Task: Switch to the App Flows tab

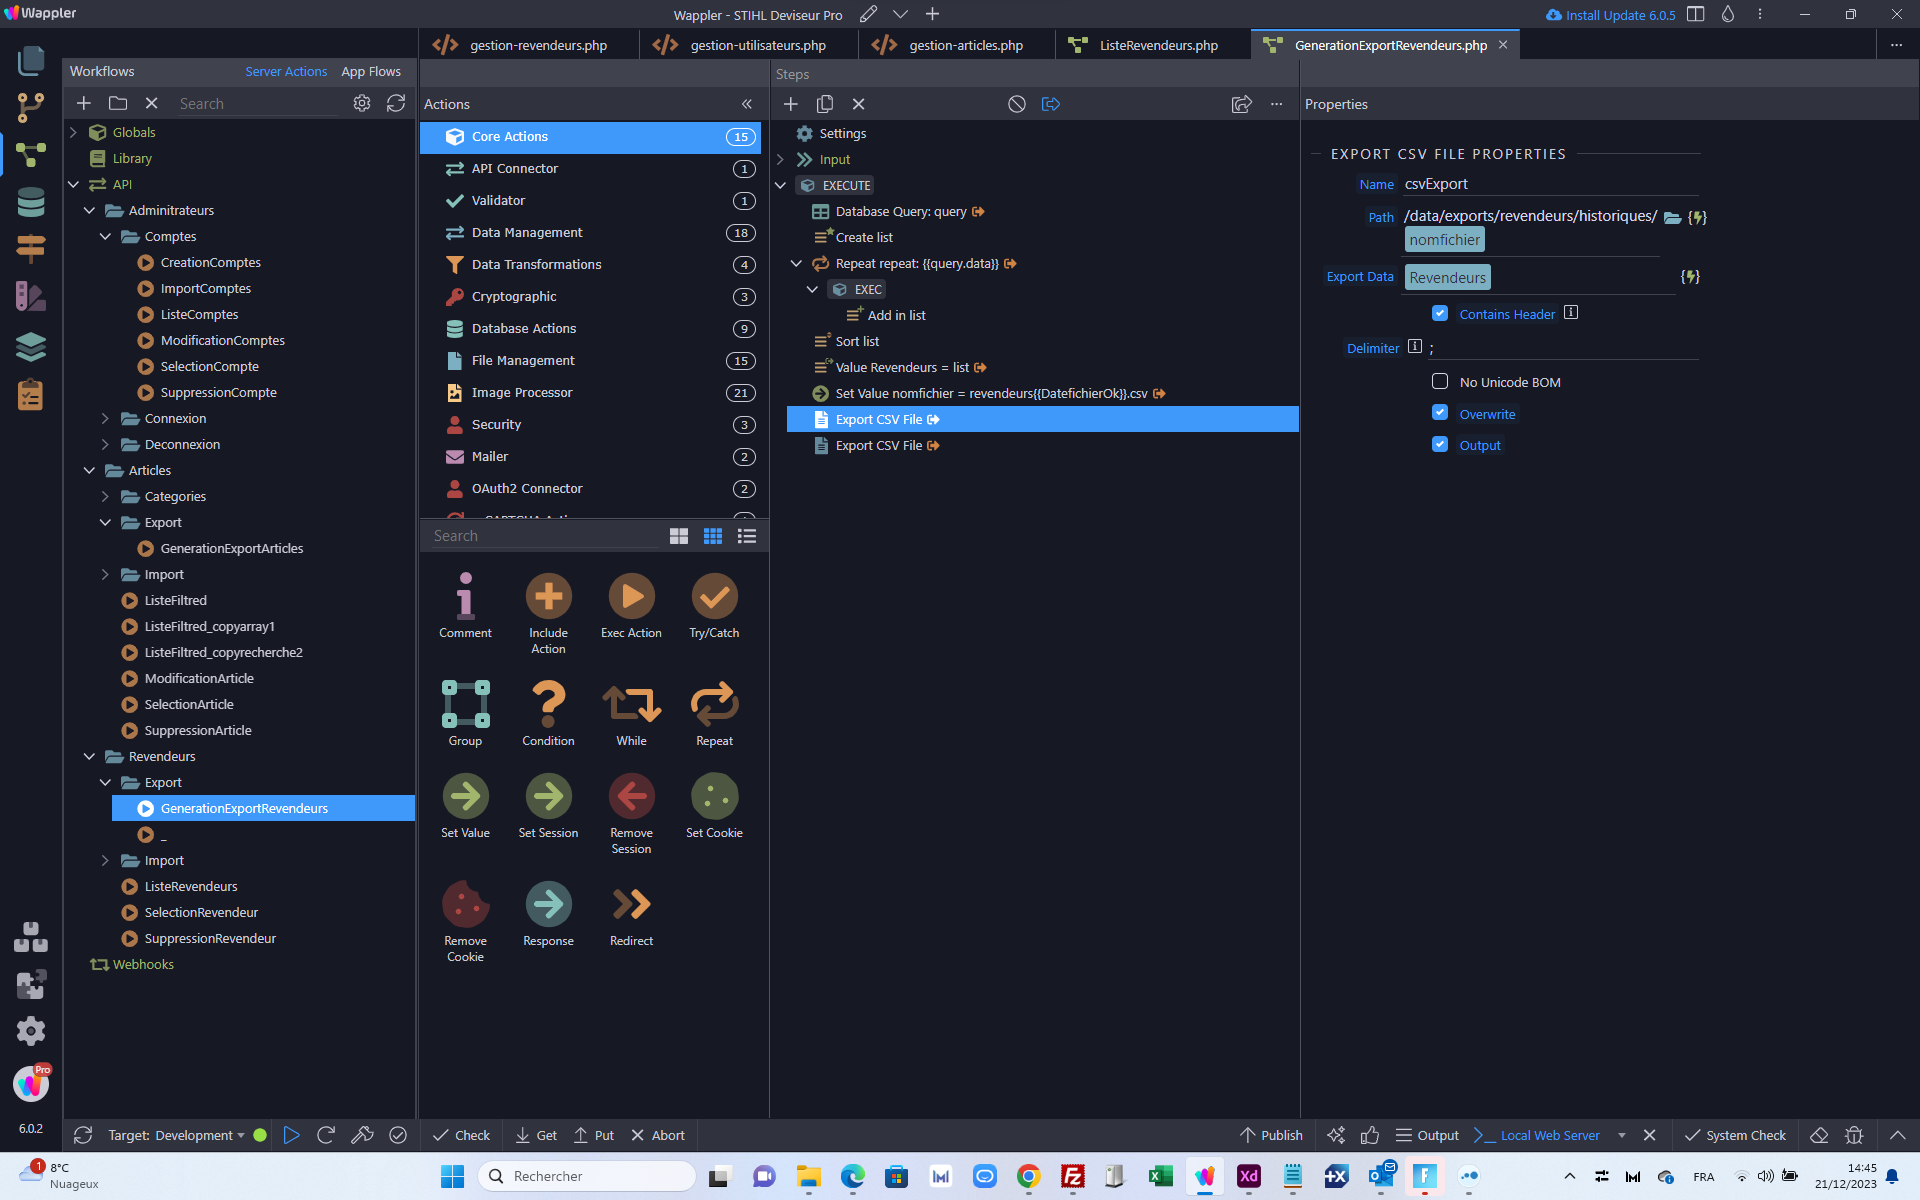Action: click(371, 71)
